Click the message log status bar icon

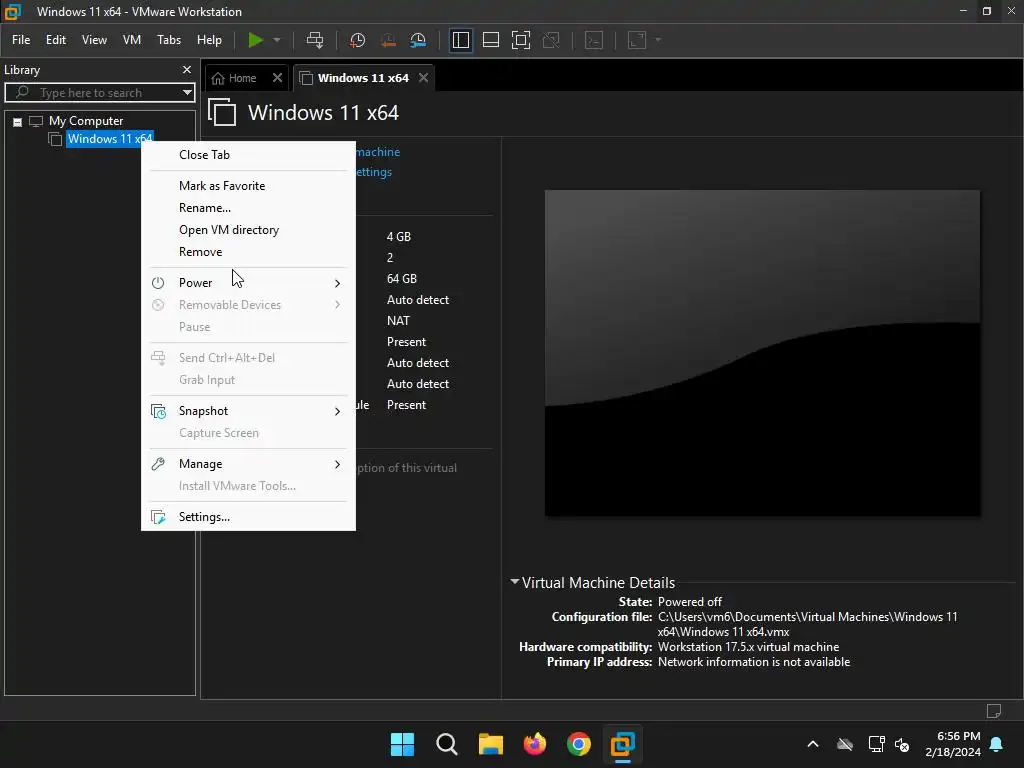click(x=993, y=711)
